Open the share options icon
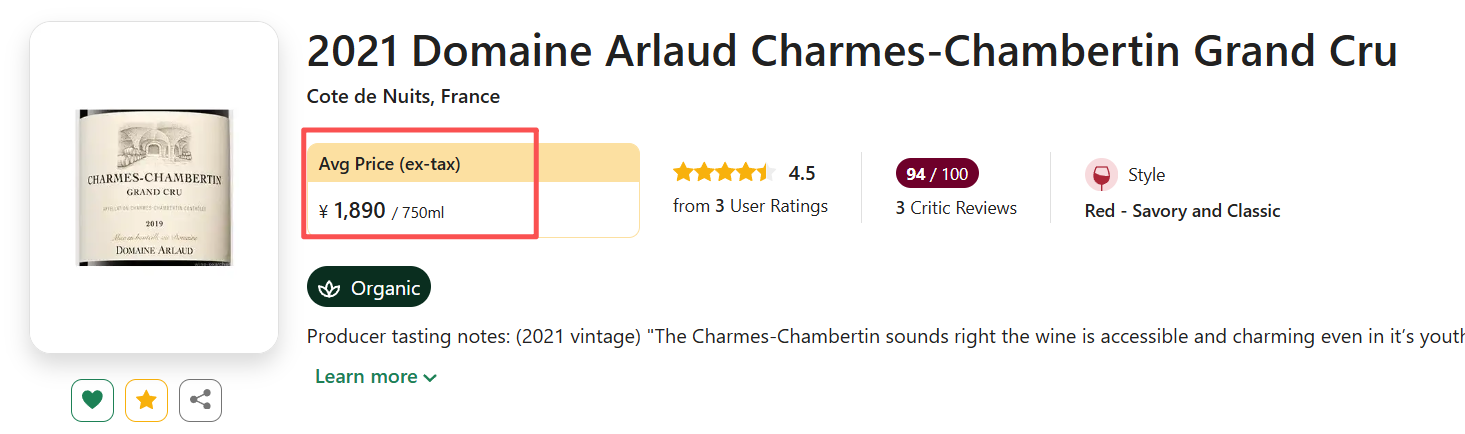The width and height of the screenshot is (1465, 434). point(200,401)
